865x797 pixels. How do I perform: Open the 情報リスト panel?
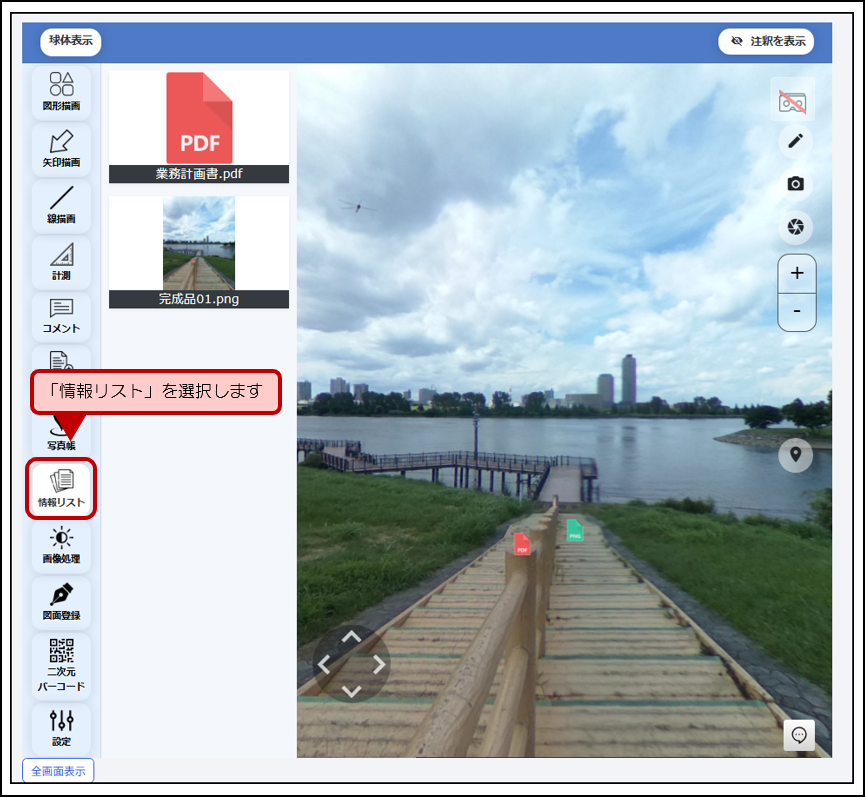point(61,489)
